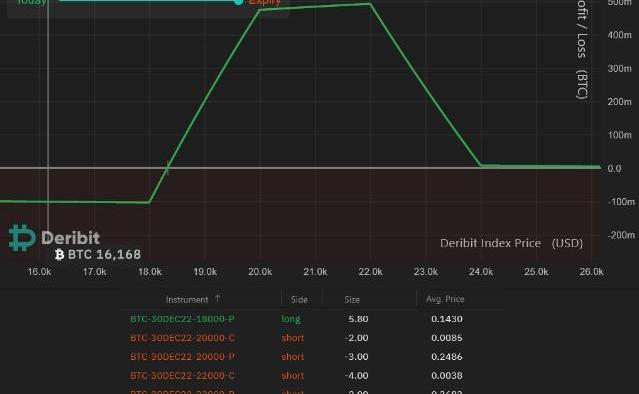Image resolution: width=639 pixels, height=394 pixels.
Task: Click the payoff curve peak at 22k
Action: click(x=370, y=4)
